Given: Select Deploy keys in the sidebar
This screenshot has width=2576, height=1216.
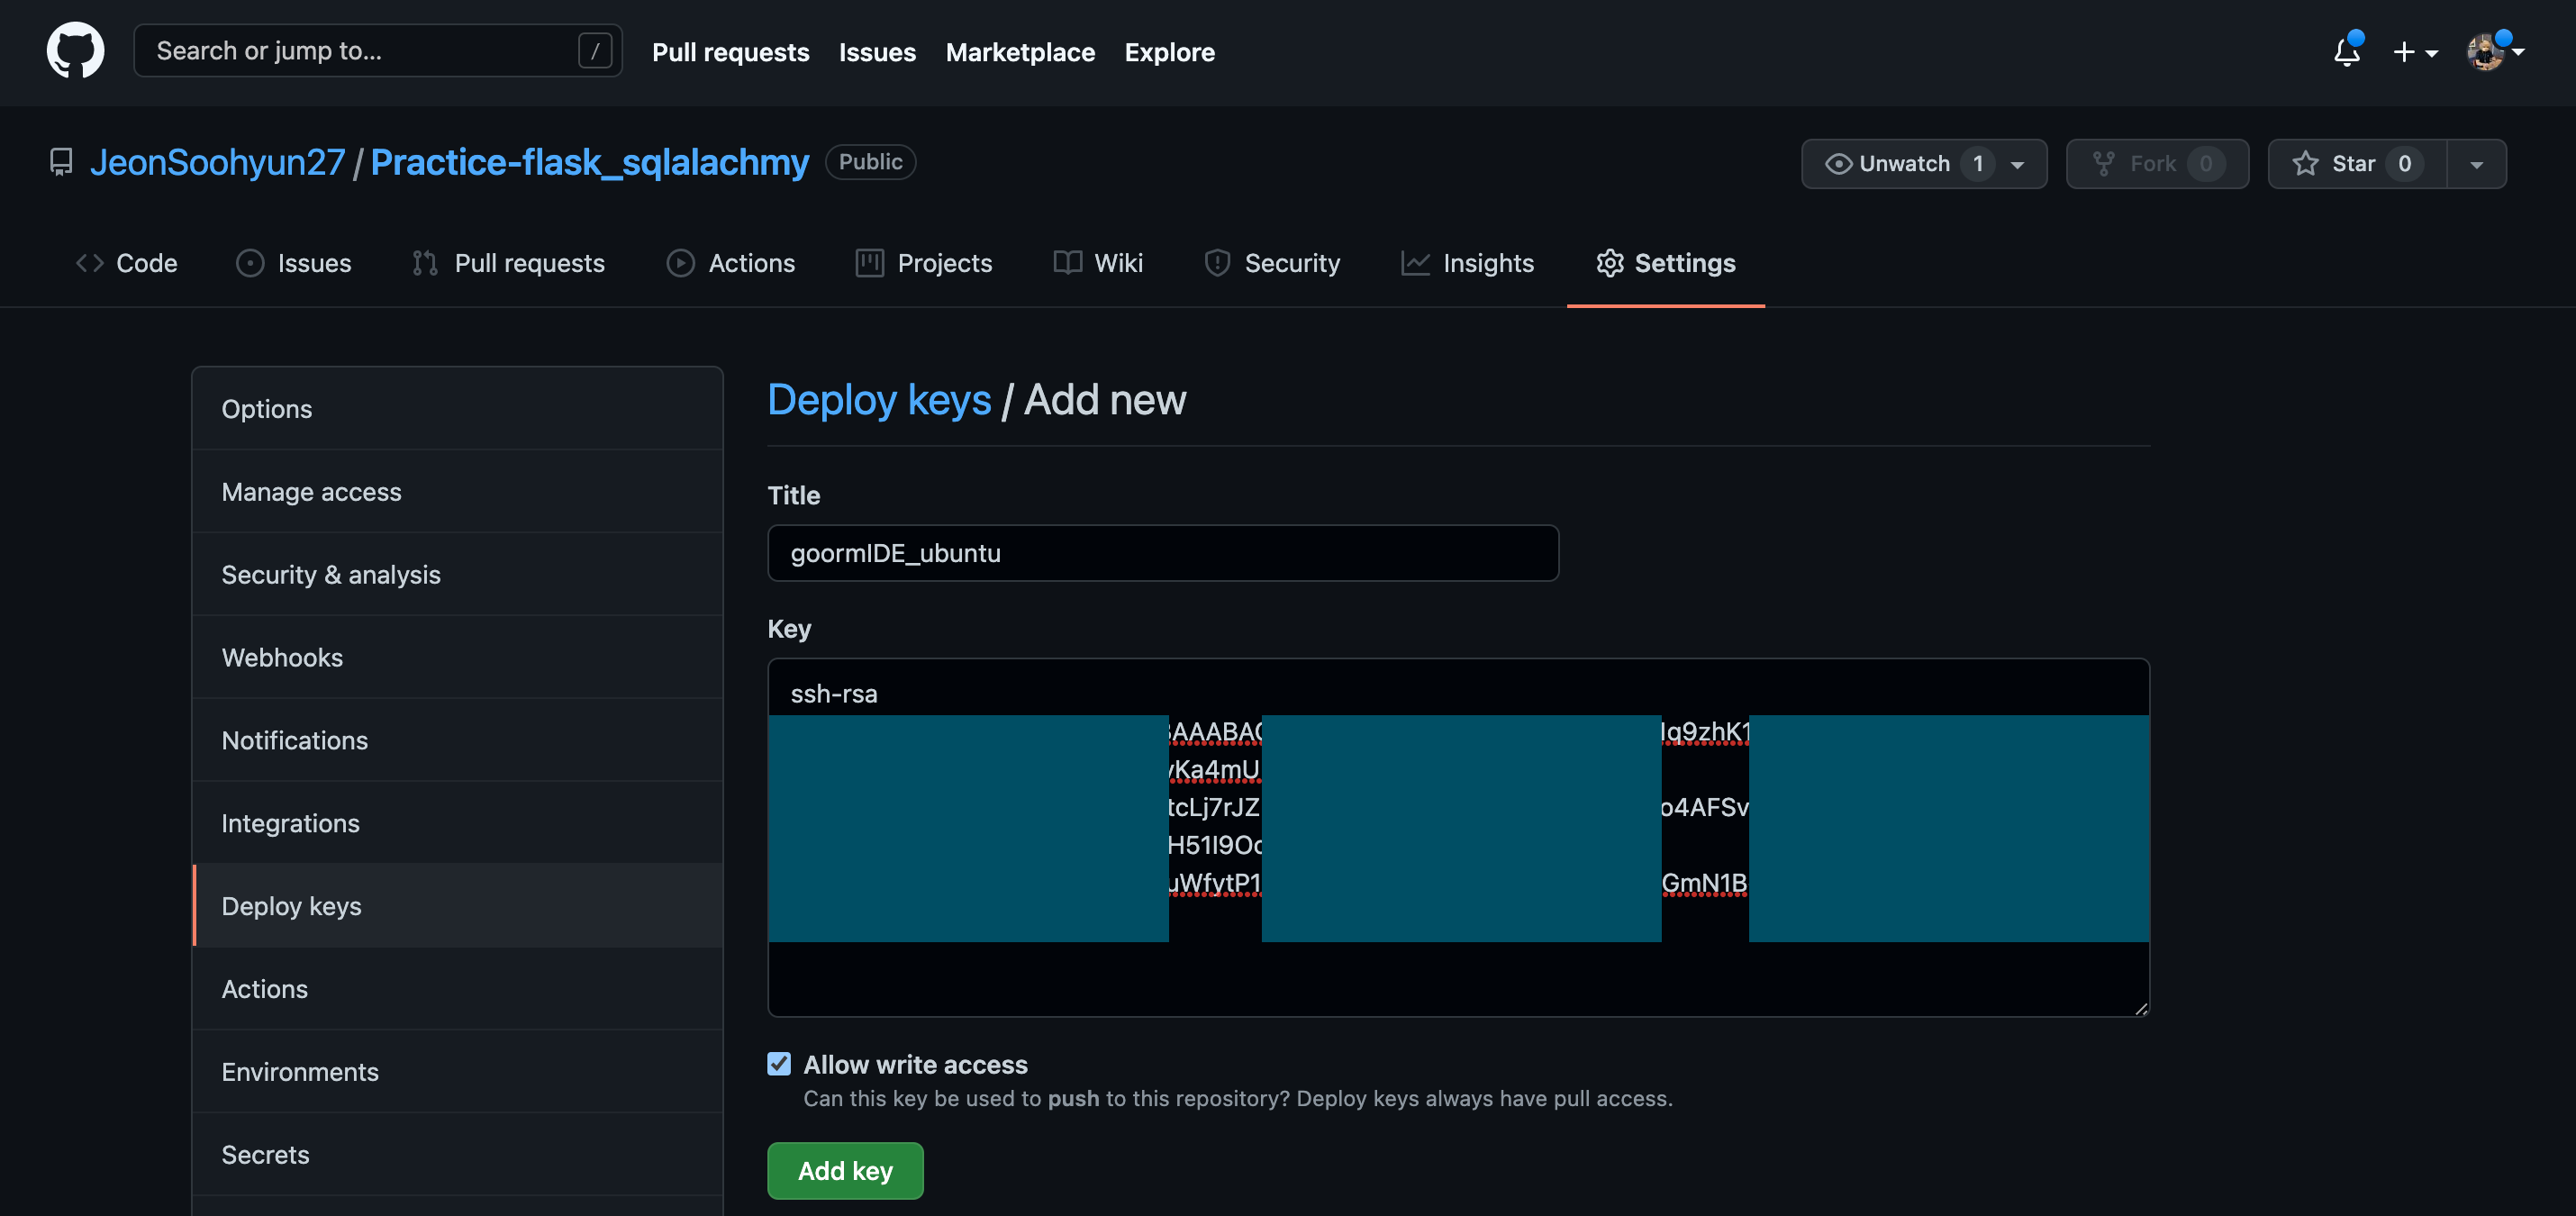Looking at the screenshot, I should [x=457, y=906].
